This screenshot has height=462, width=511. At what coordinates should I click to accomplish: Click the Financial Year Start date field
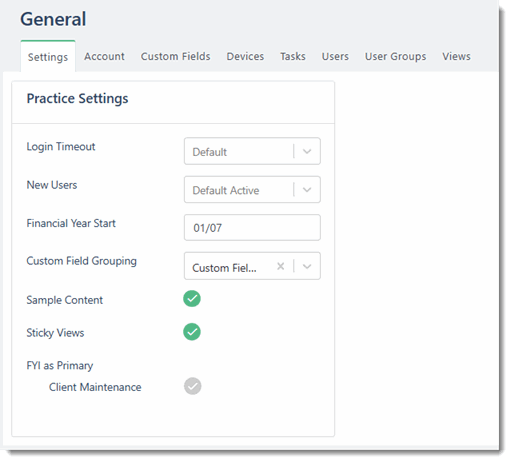click(x=252, y=228)
